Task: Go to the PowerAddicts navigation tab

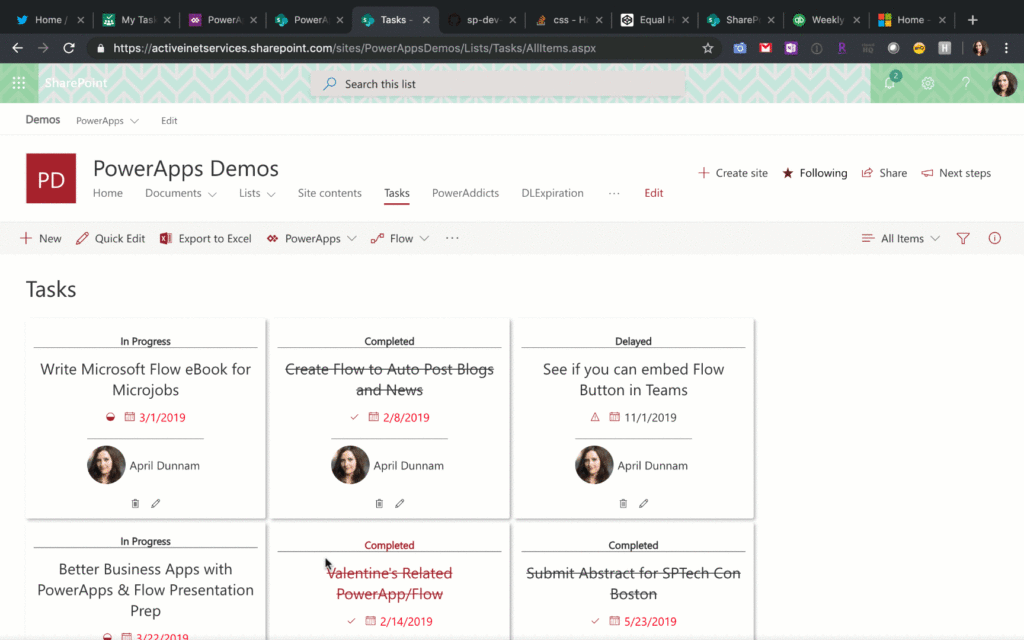Action: [x=465, y=193]
